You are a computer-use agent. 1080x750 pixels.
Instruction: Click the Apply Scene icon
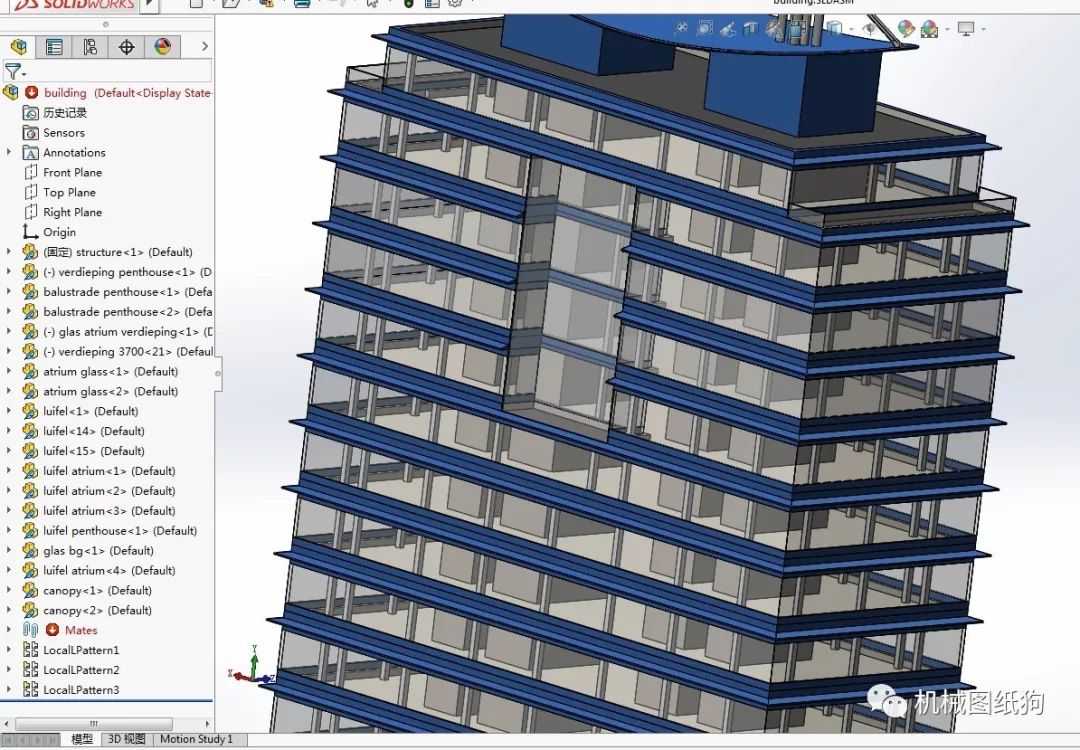point(929,29)
